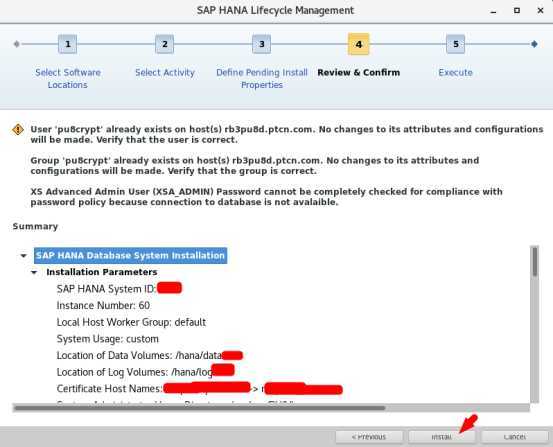
Task: Click the Install button
Action: (x=442, y=437)
